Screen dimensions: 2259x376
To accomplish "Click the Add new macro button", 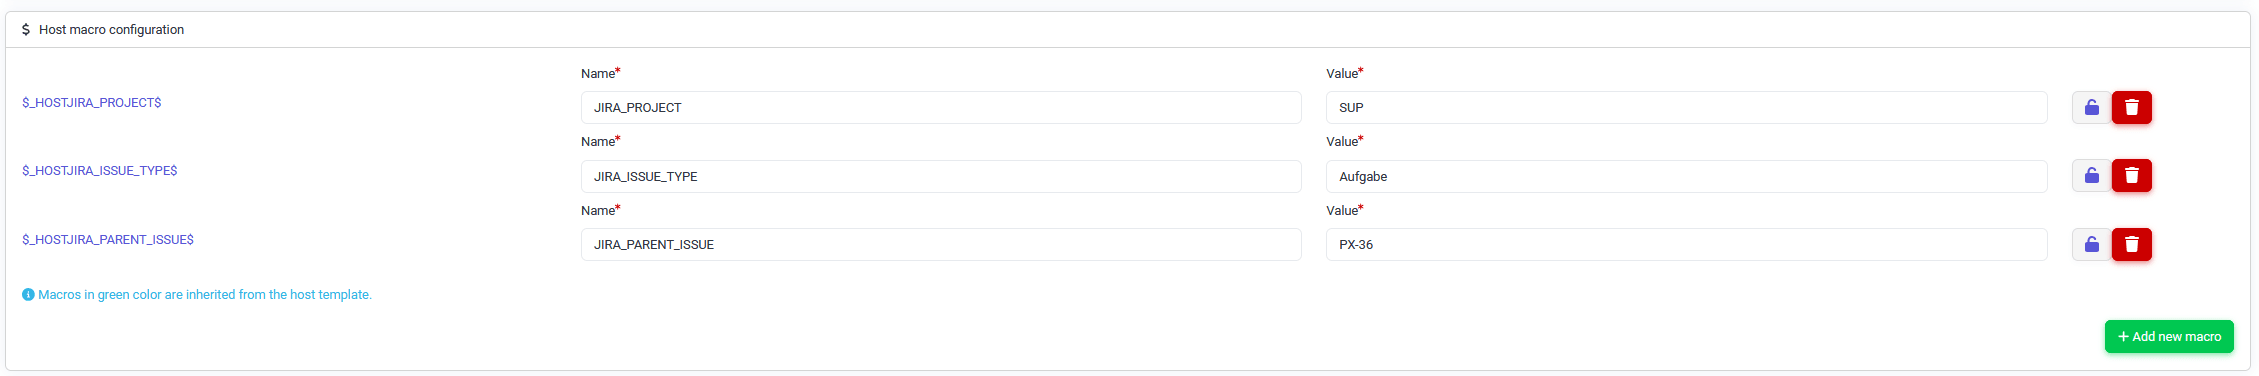I will [2169, 336].
